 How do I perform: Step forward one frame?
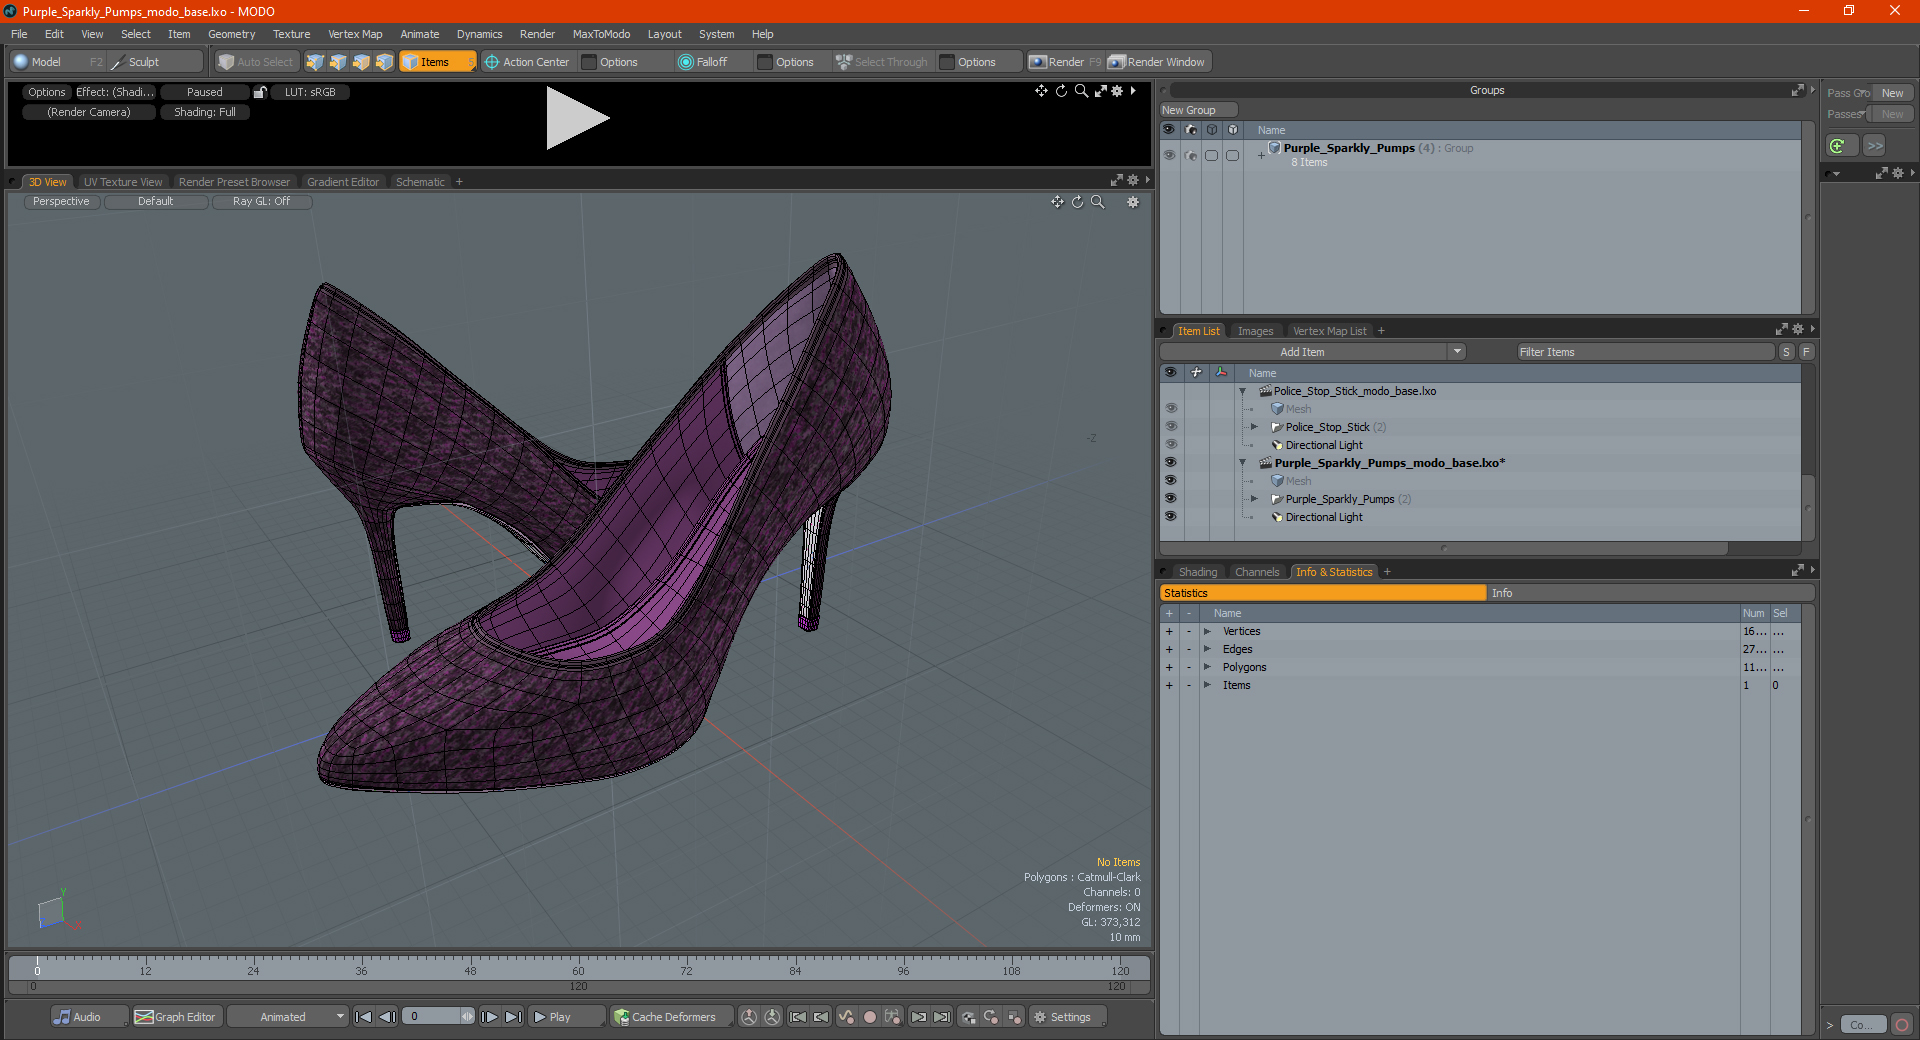489,1017
